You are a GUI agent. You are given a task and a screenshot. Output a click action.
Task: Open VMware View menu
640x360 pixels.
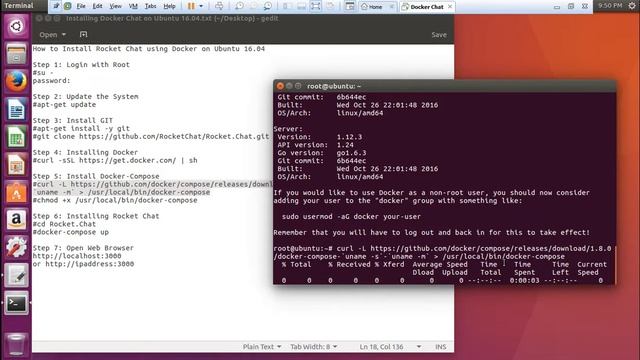(116, 6)
